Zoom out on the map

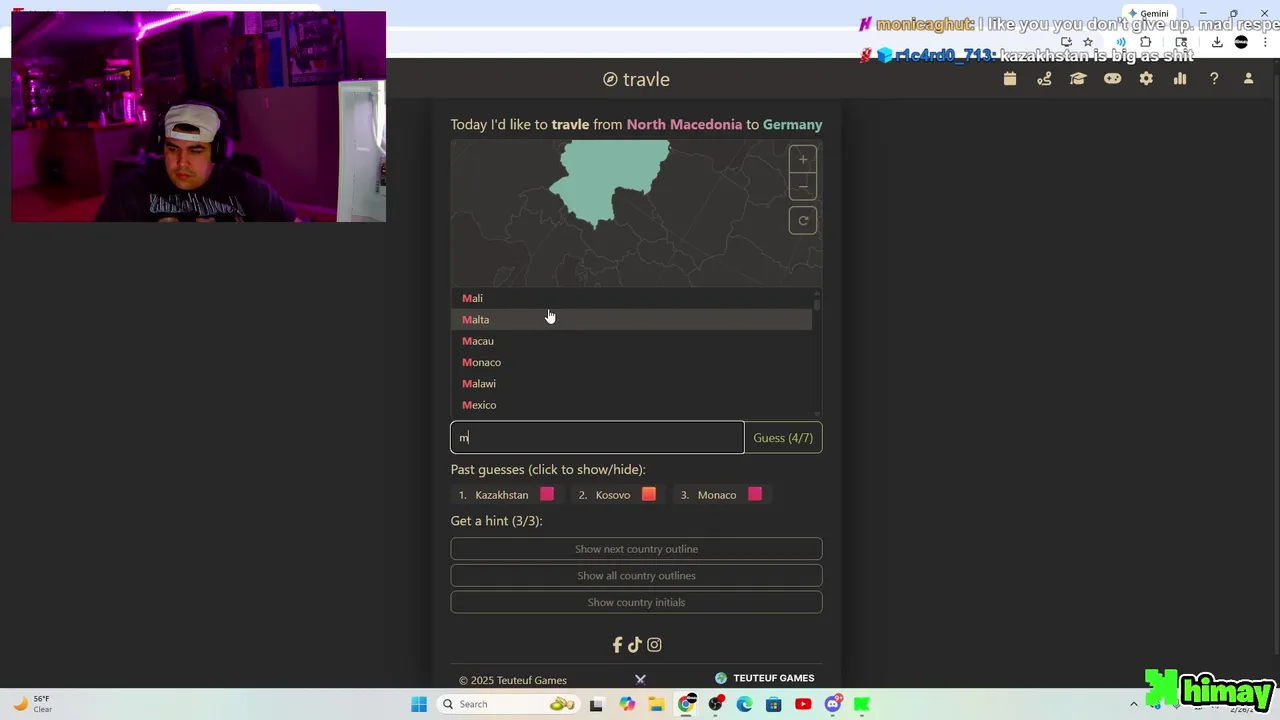(803, 187)
